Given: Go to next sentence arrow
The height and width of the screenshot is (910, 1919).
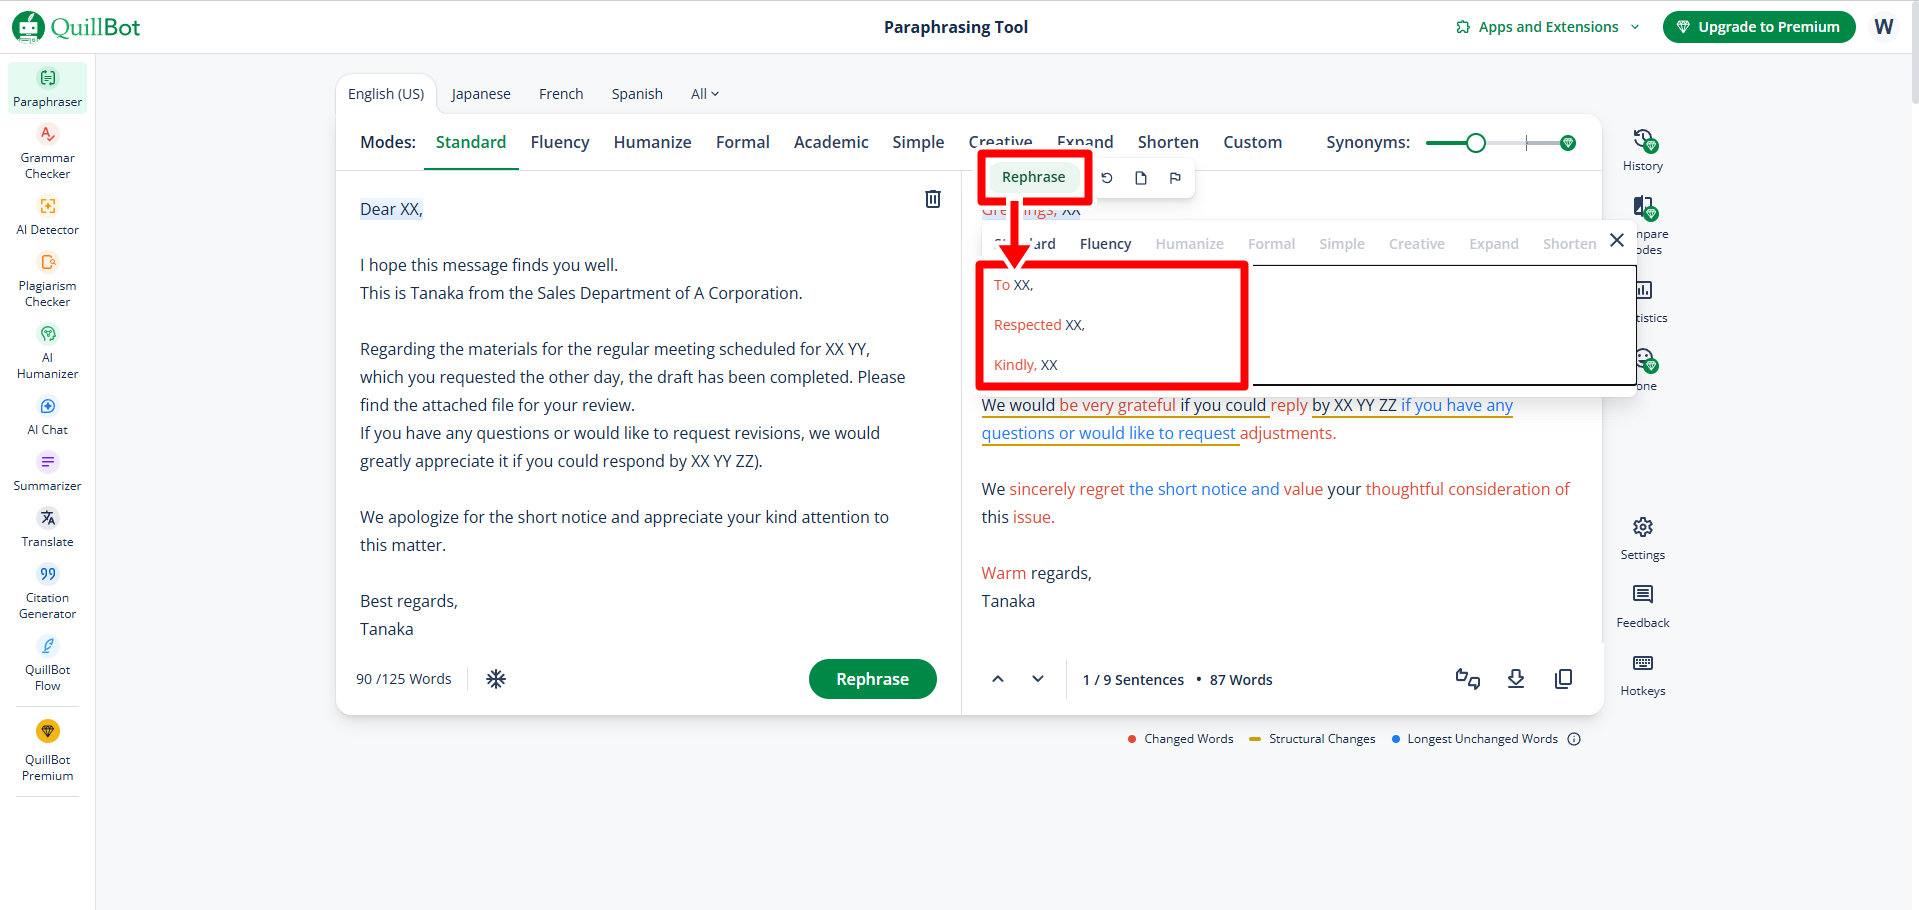Looking at the screenshot, I should pos(1038,679).
